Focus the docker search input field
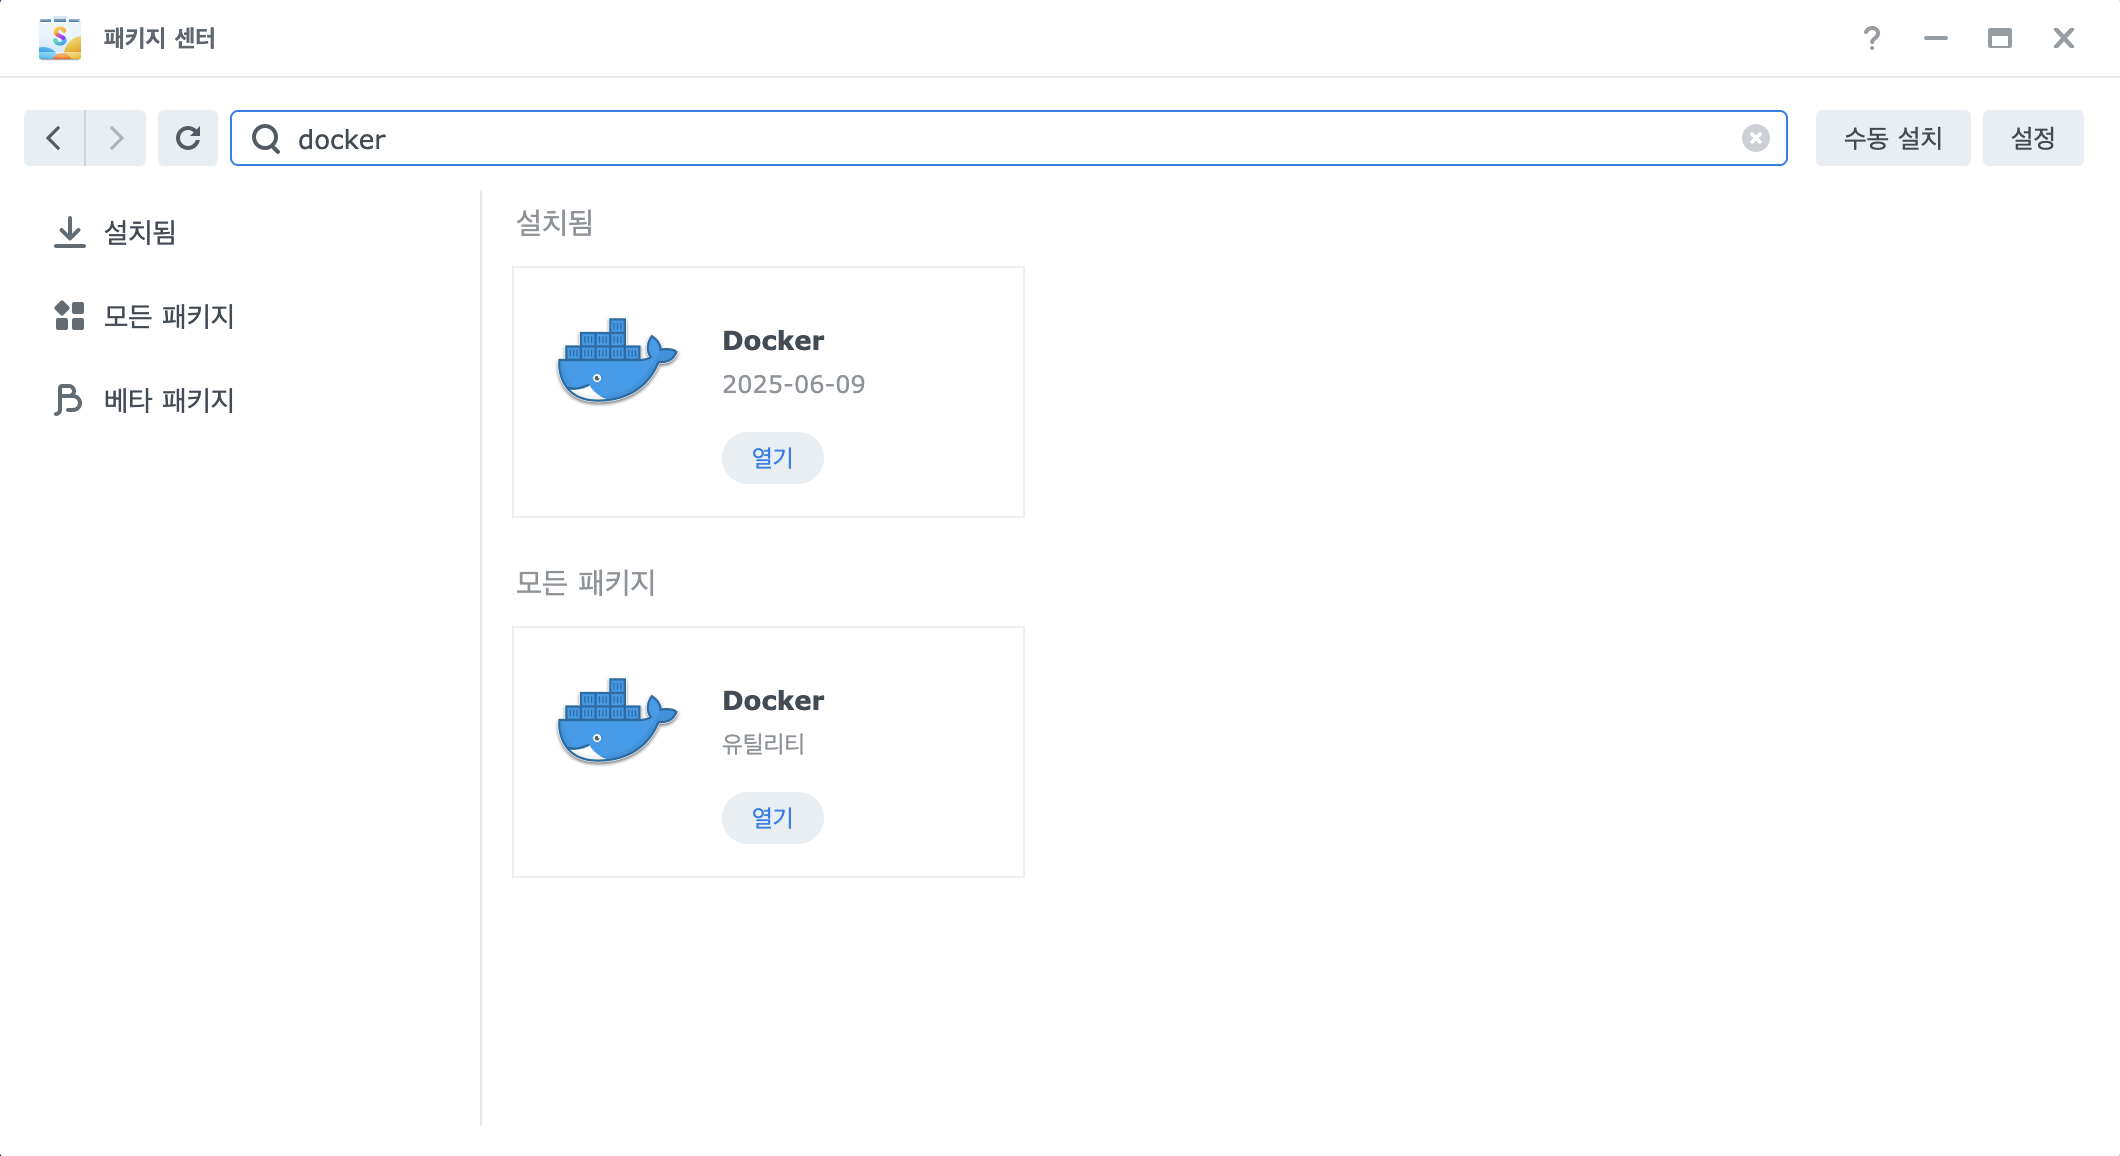 pos(1000,138)
